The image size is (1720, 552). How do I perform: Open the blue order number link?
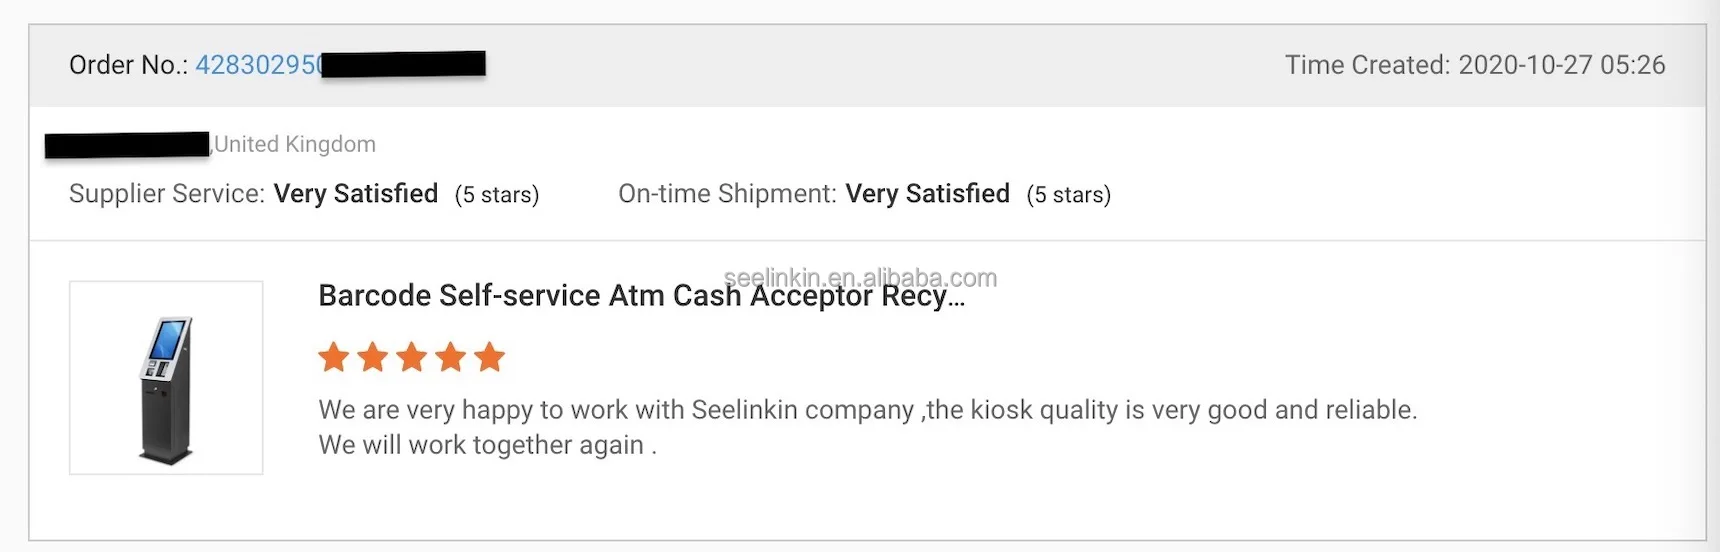tap(258, 65)
